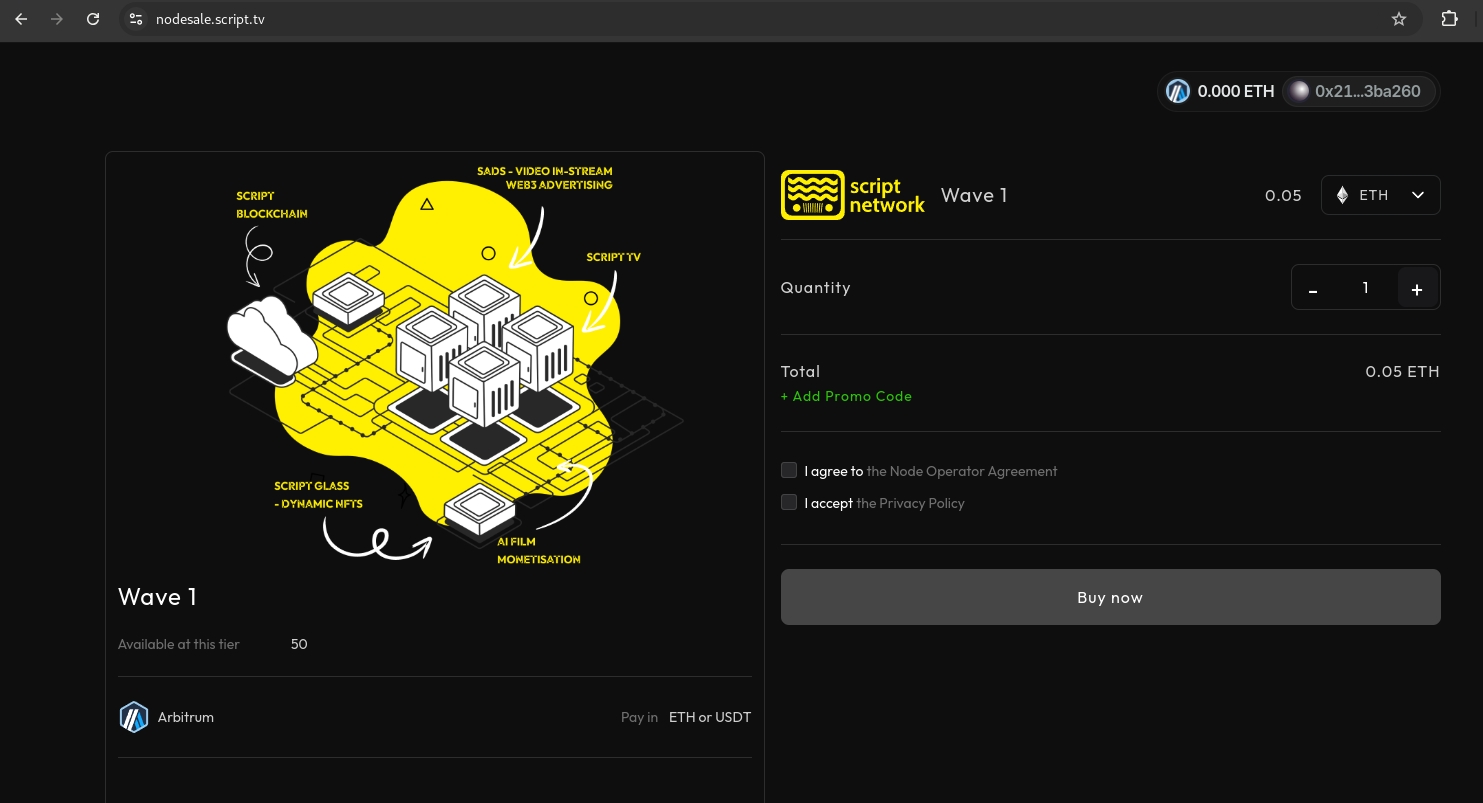Open the Node Operator Agreement link

(961, 471)
